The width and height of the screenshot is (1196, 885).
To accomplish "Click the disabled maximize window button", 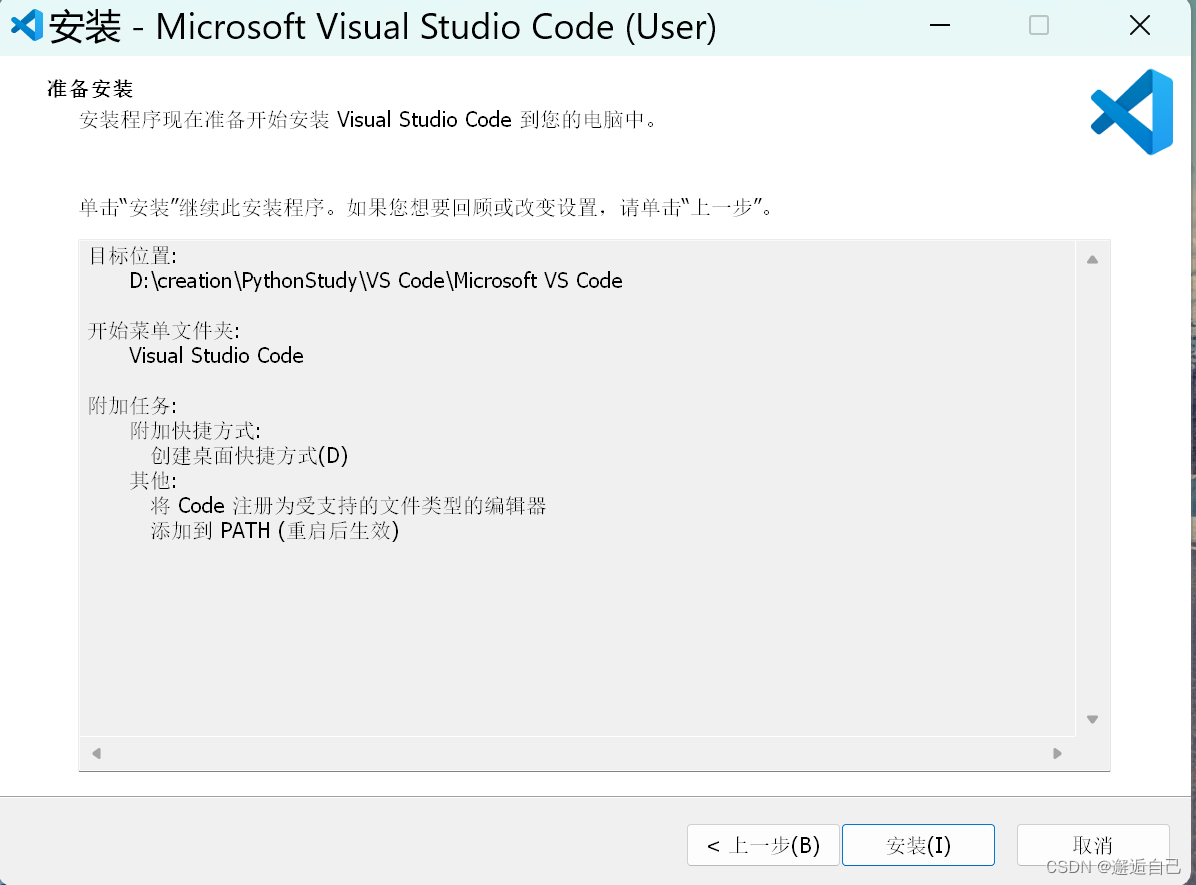I will (1039, 26).
